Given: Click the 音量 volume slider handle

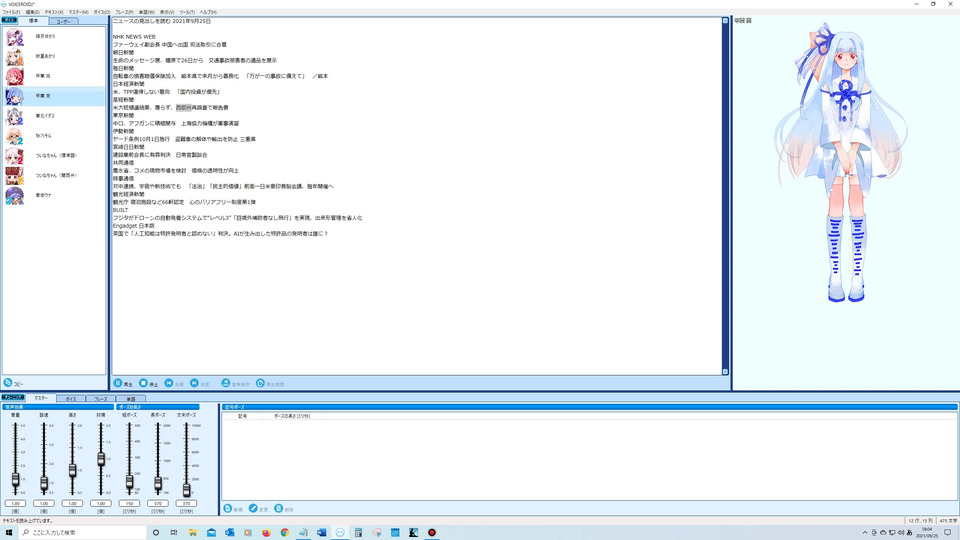Looking at the screenshot, I should click(15, 480).
